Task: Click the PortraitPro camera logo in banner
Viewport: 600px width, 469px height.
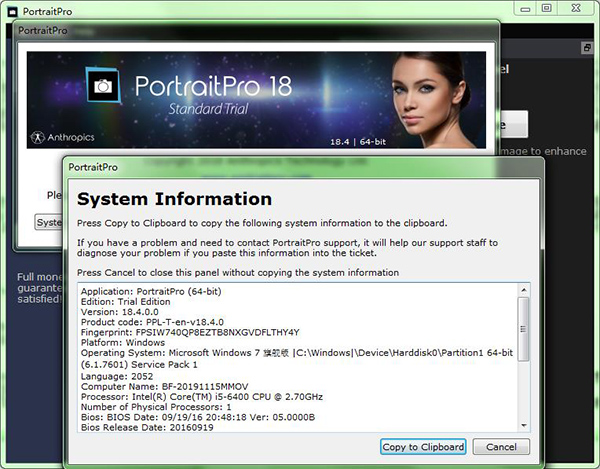Action: point(103,86)
